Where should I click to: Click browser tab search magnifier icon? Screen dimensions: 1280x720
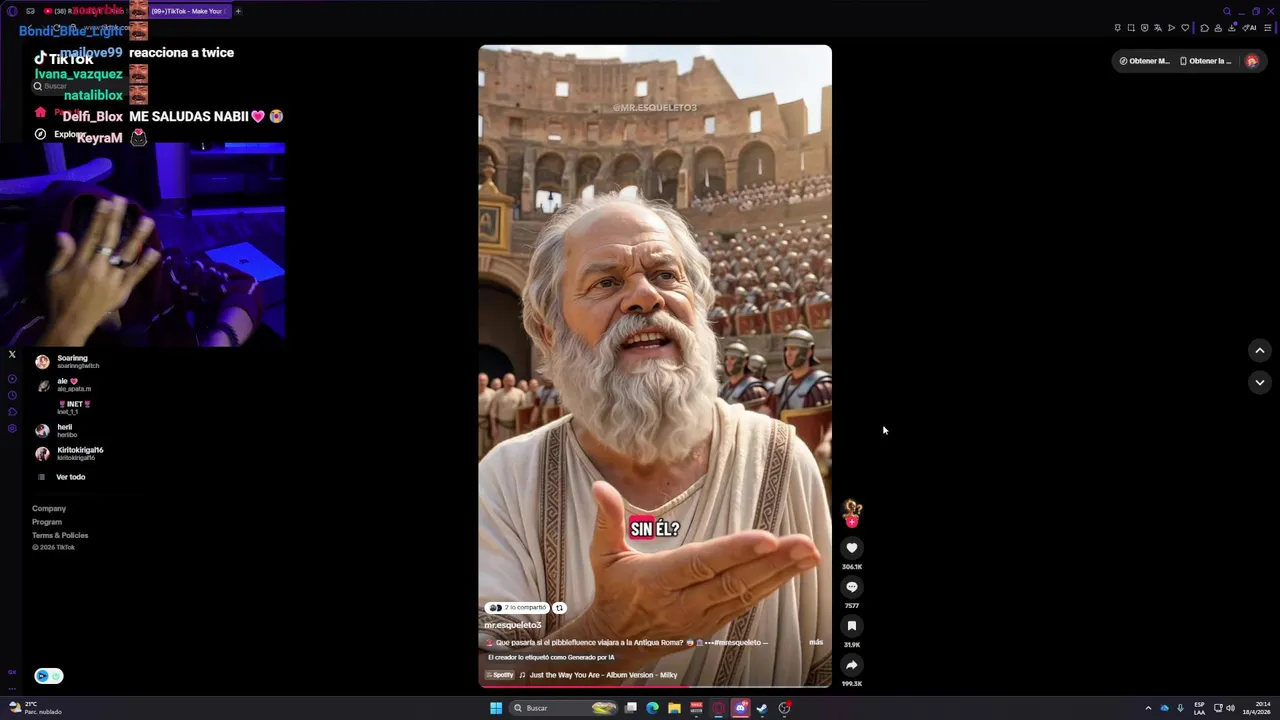point(1227,11)
